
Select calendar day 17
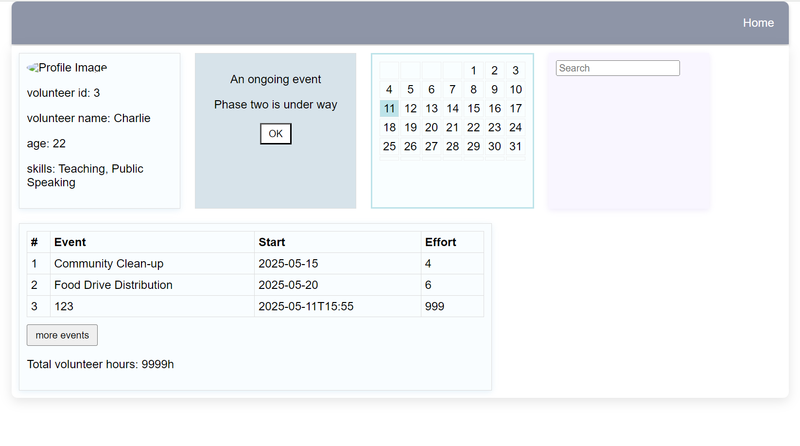(515, 108)
